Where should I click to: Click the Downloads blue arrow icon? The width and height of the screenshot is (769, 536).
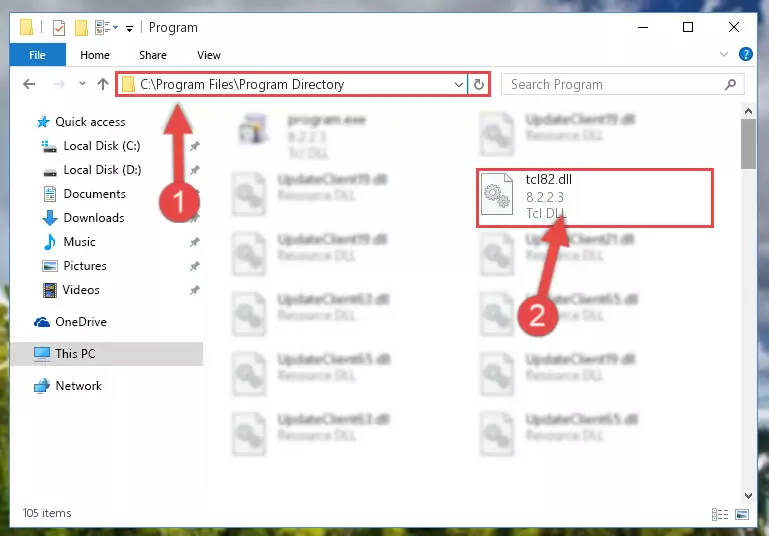50,218
